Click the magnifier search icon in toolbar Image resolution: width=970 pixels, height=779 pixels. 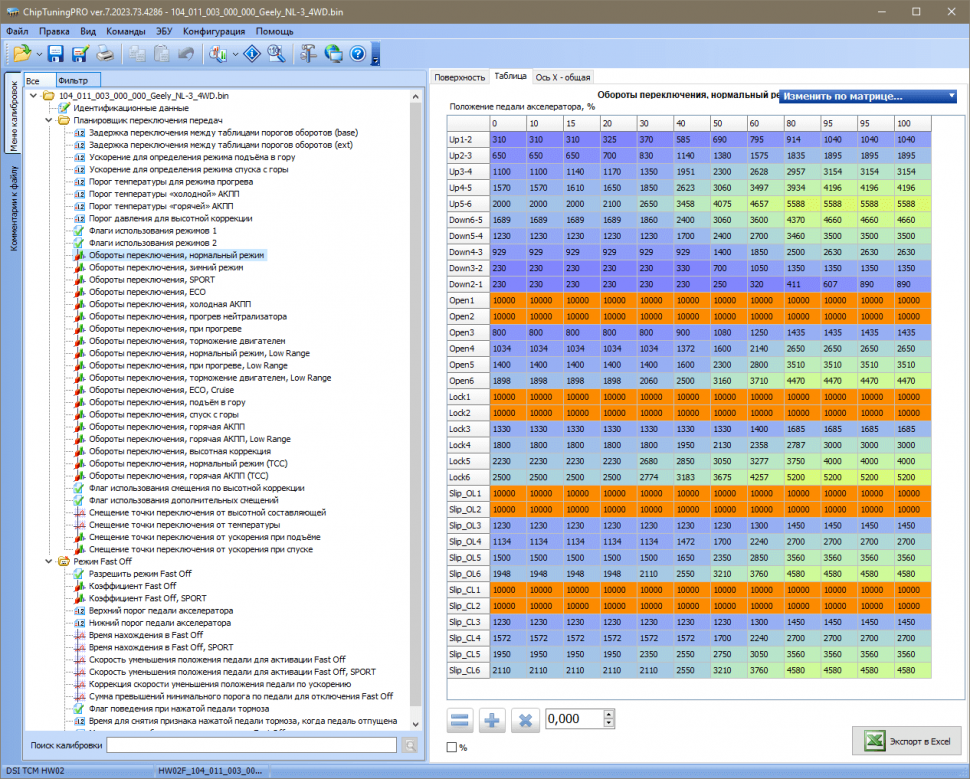pos(277,54)
